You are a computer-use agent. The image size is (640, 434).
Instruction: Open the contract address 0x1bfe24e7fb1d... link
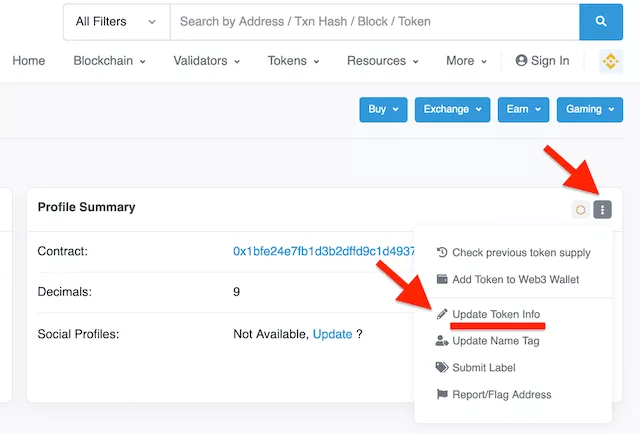(x=324, y=251)
